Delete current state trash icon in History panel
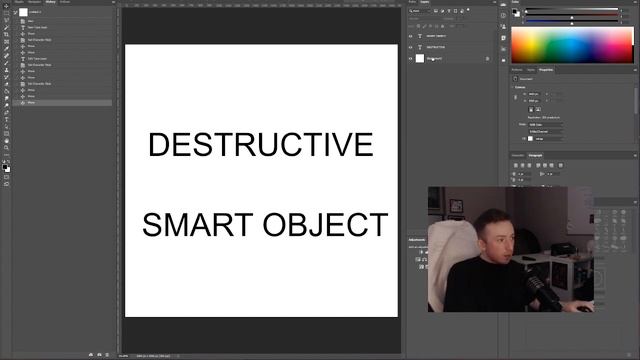The image size is (640, 360). (x=107, y=355)
